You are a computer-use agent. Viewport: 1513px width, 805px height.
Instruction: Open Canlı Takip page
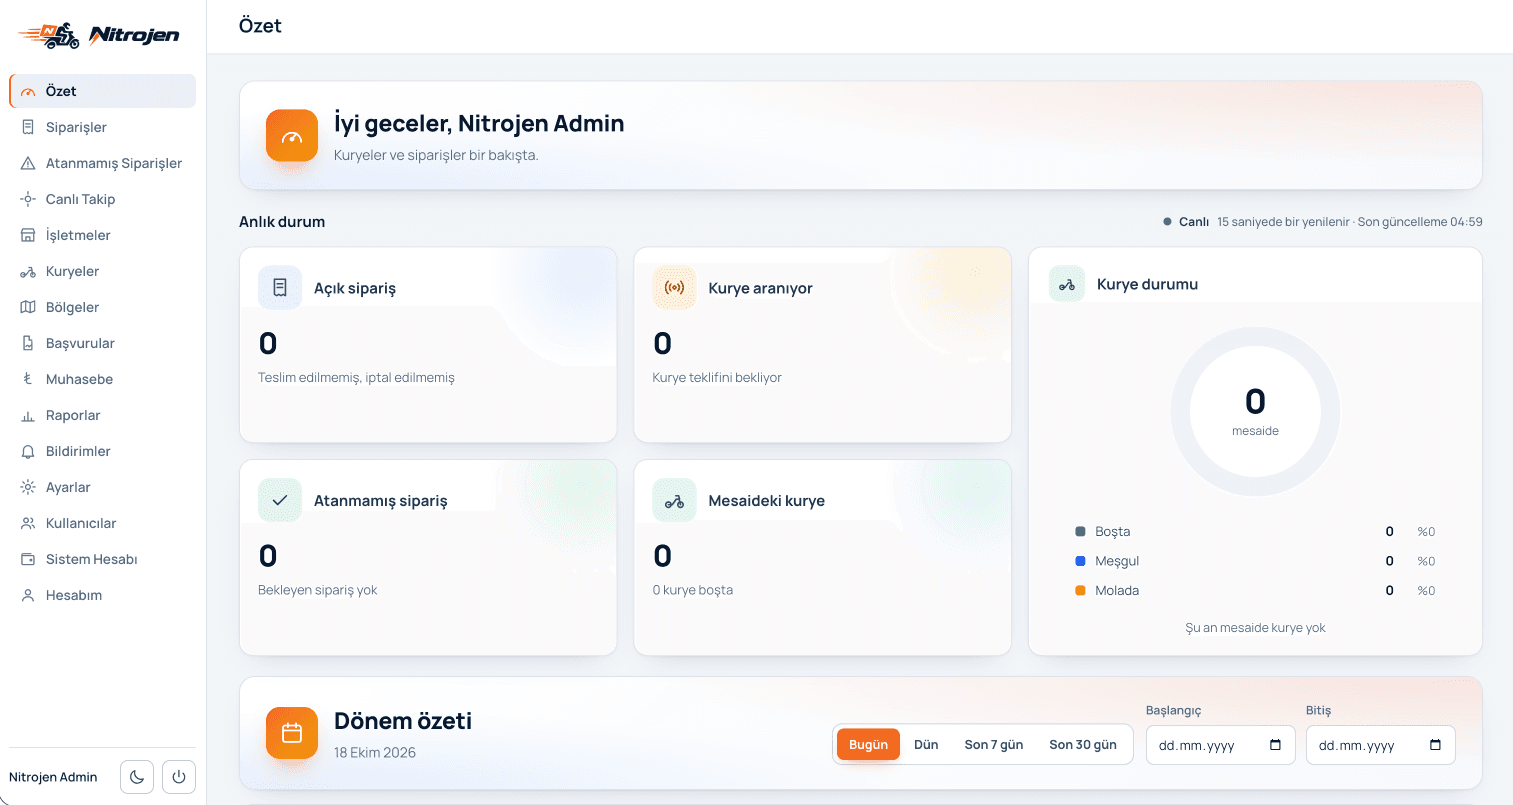102,199
